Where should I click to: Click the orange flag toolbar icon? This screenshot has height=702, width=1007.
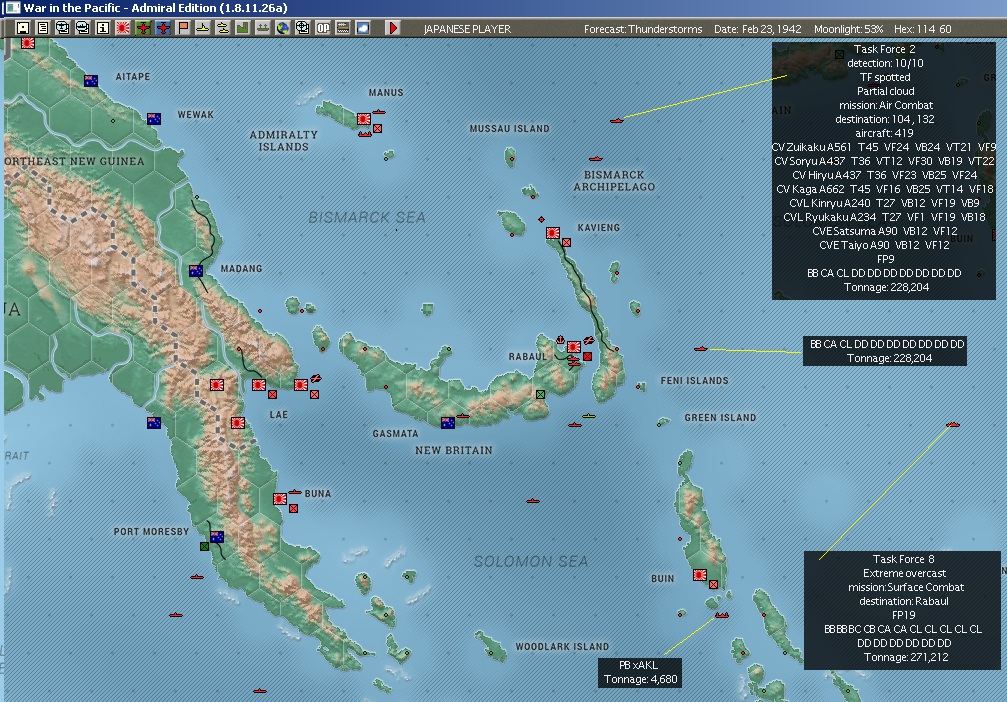point(183,28)
